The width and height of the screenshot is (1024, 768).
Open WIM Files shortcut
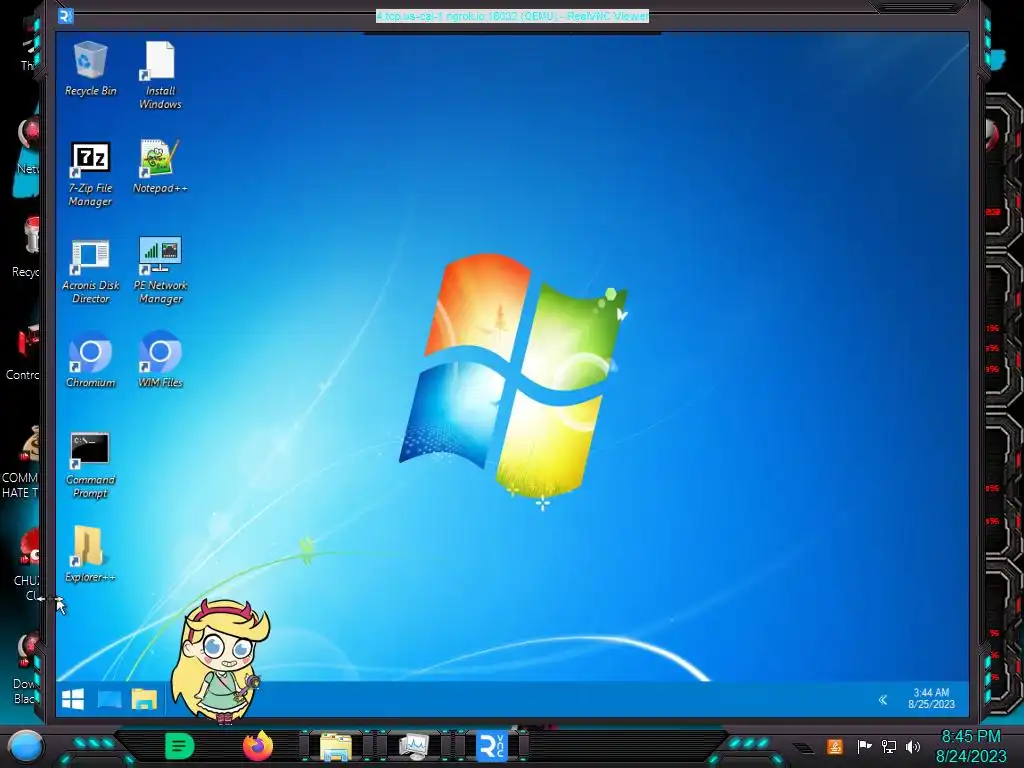coord(160,360)
